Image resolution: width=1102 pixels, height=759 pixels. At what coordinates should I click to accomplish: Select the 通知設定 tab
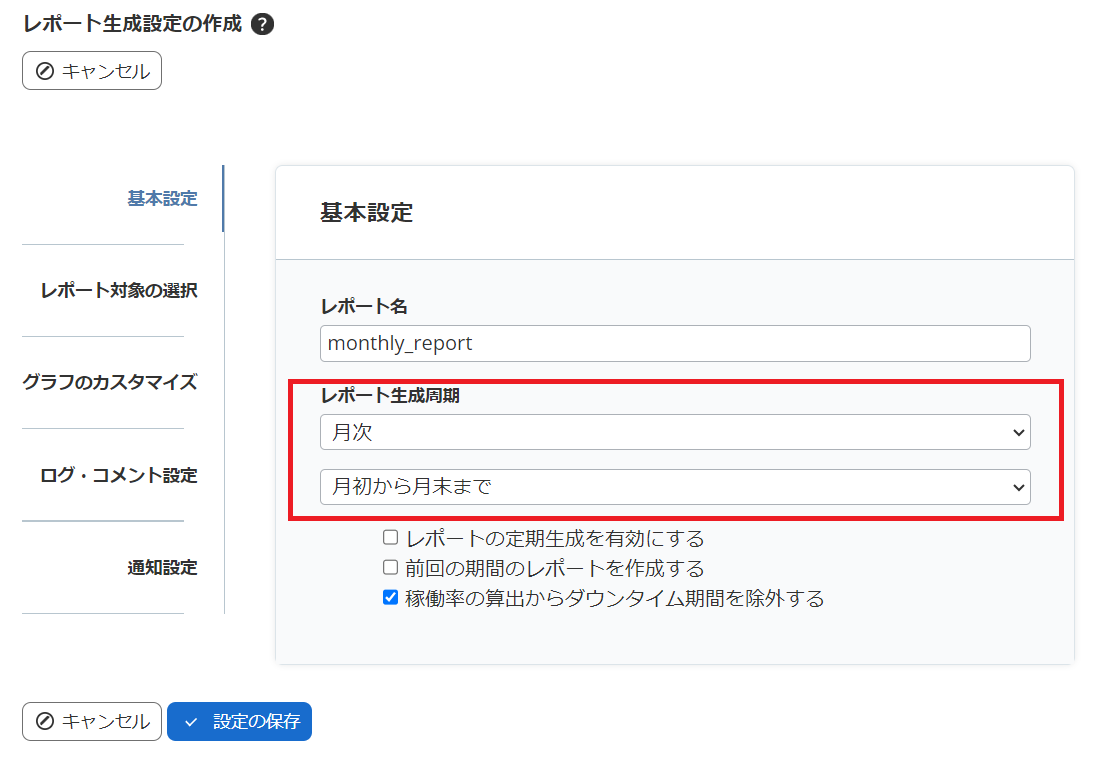pyautogui.click(x=162, y=567)
